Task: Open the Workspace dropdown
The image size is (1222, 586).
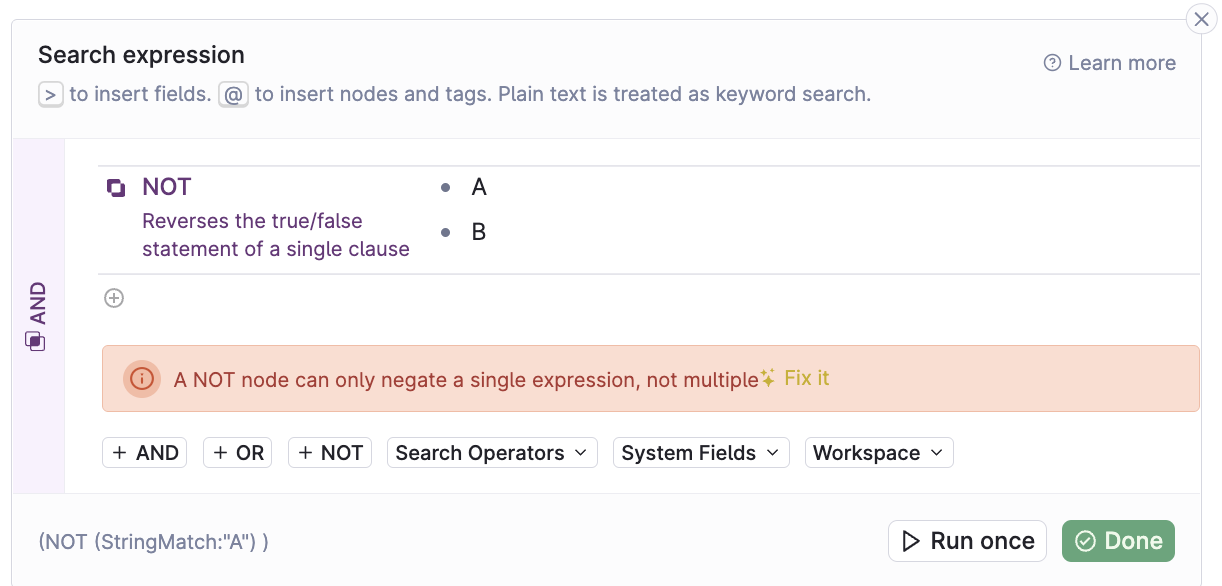Action: click(879, 453)
